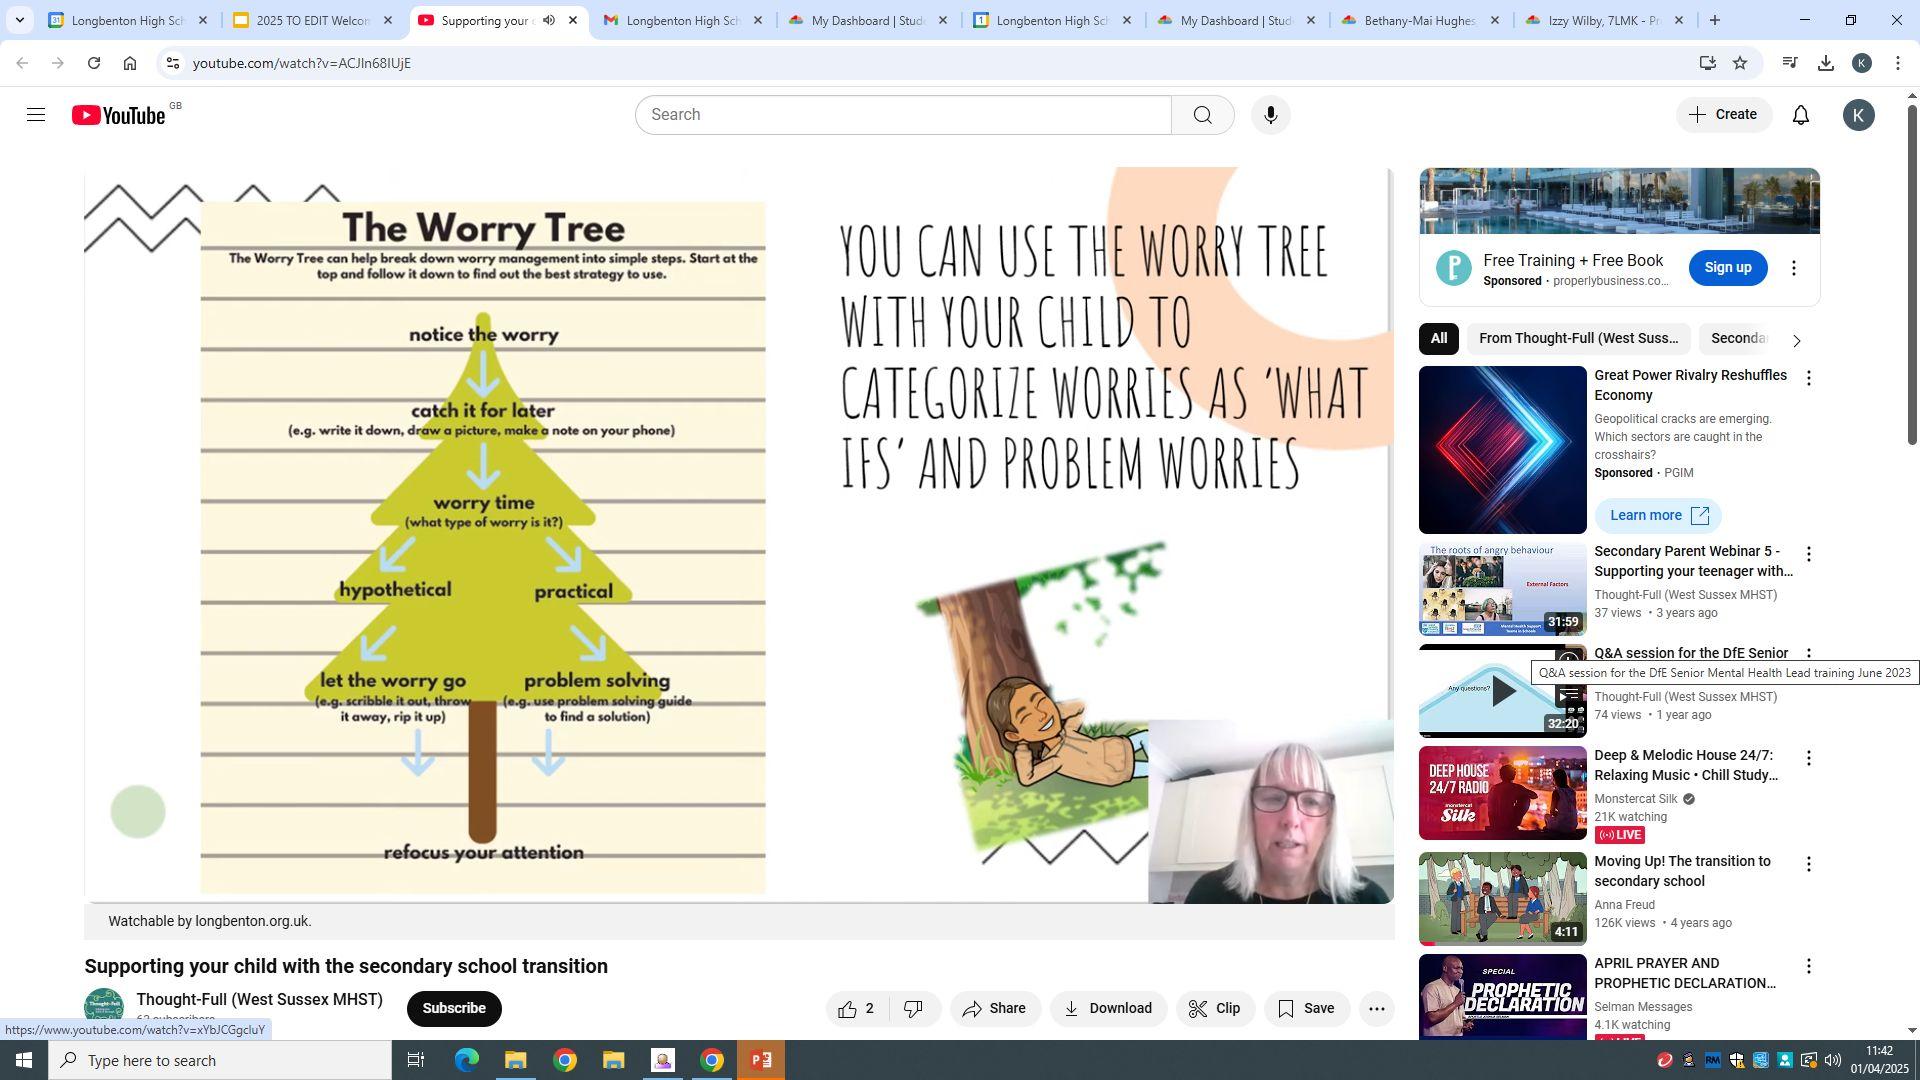Download the video
1920x1080 pixels.
[x=1107, y=1009]
